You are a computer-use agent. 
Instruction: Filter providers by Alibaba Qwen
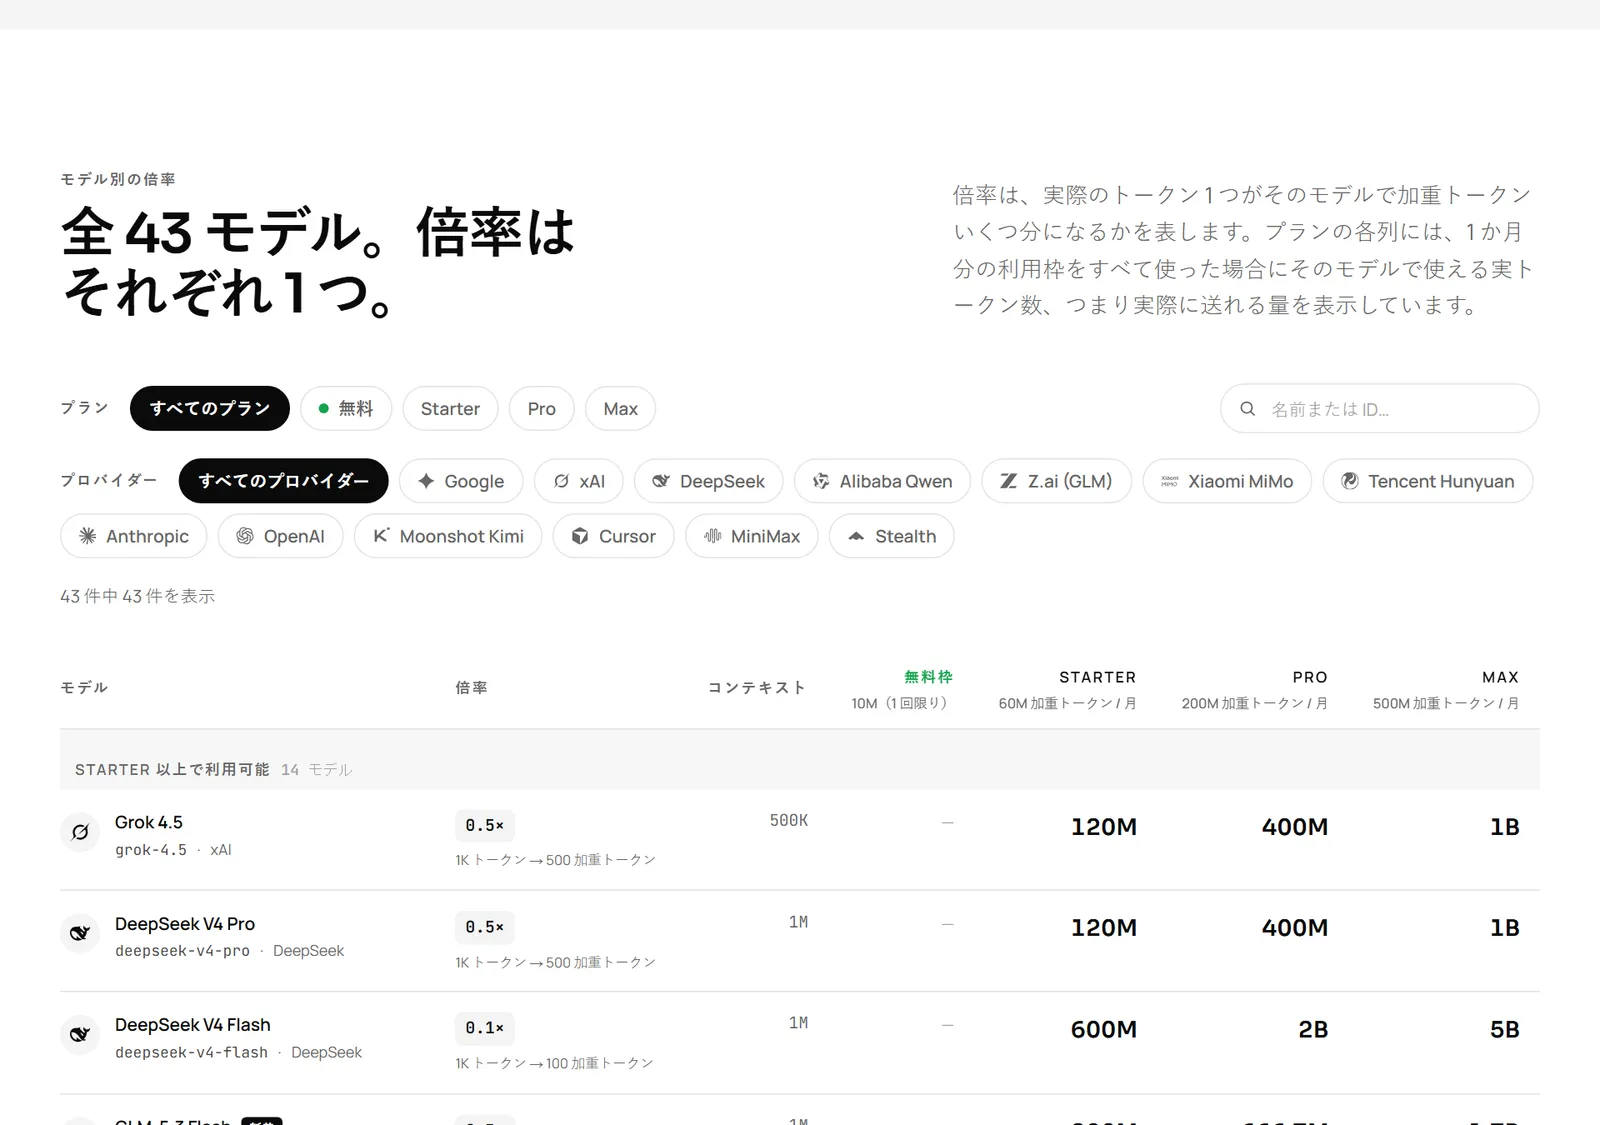(882, 481)
